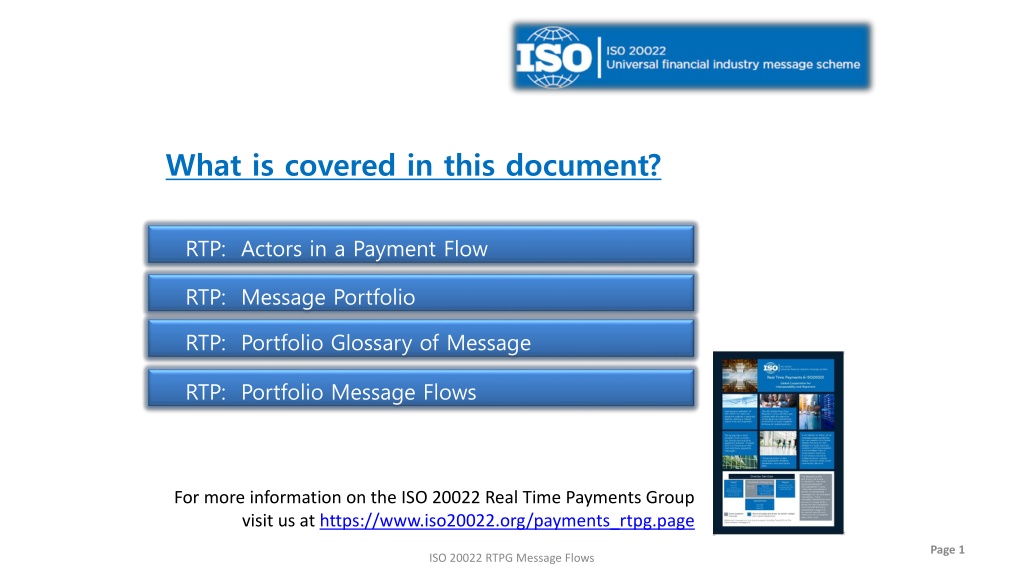Go to RTP: Actors in a Payment Flow
This screenshot has height=576, width=1024.
[x=421, y=245]
